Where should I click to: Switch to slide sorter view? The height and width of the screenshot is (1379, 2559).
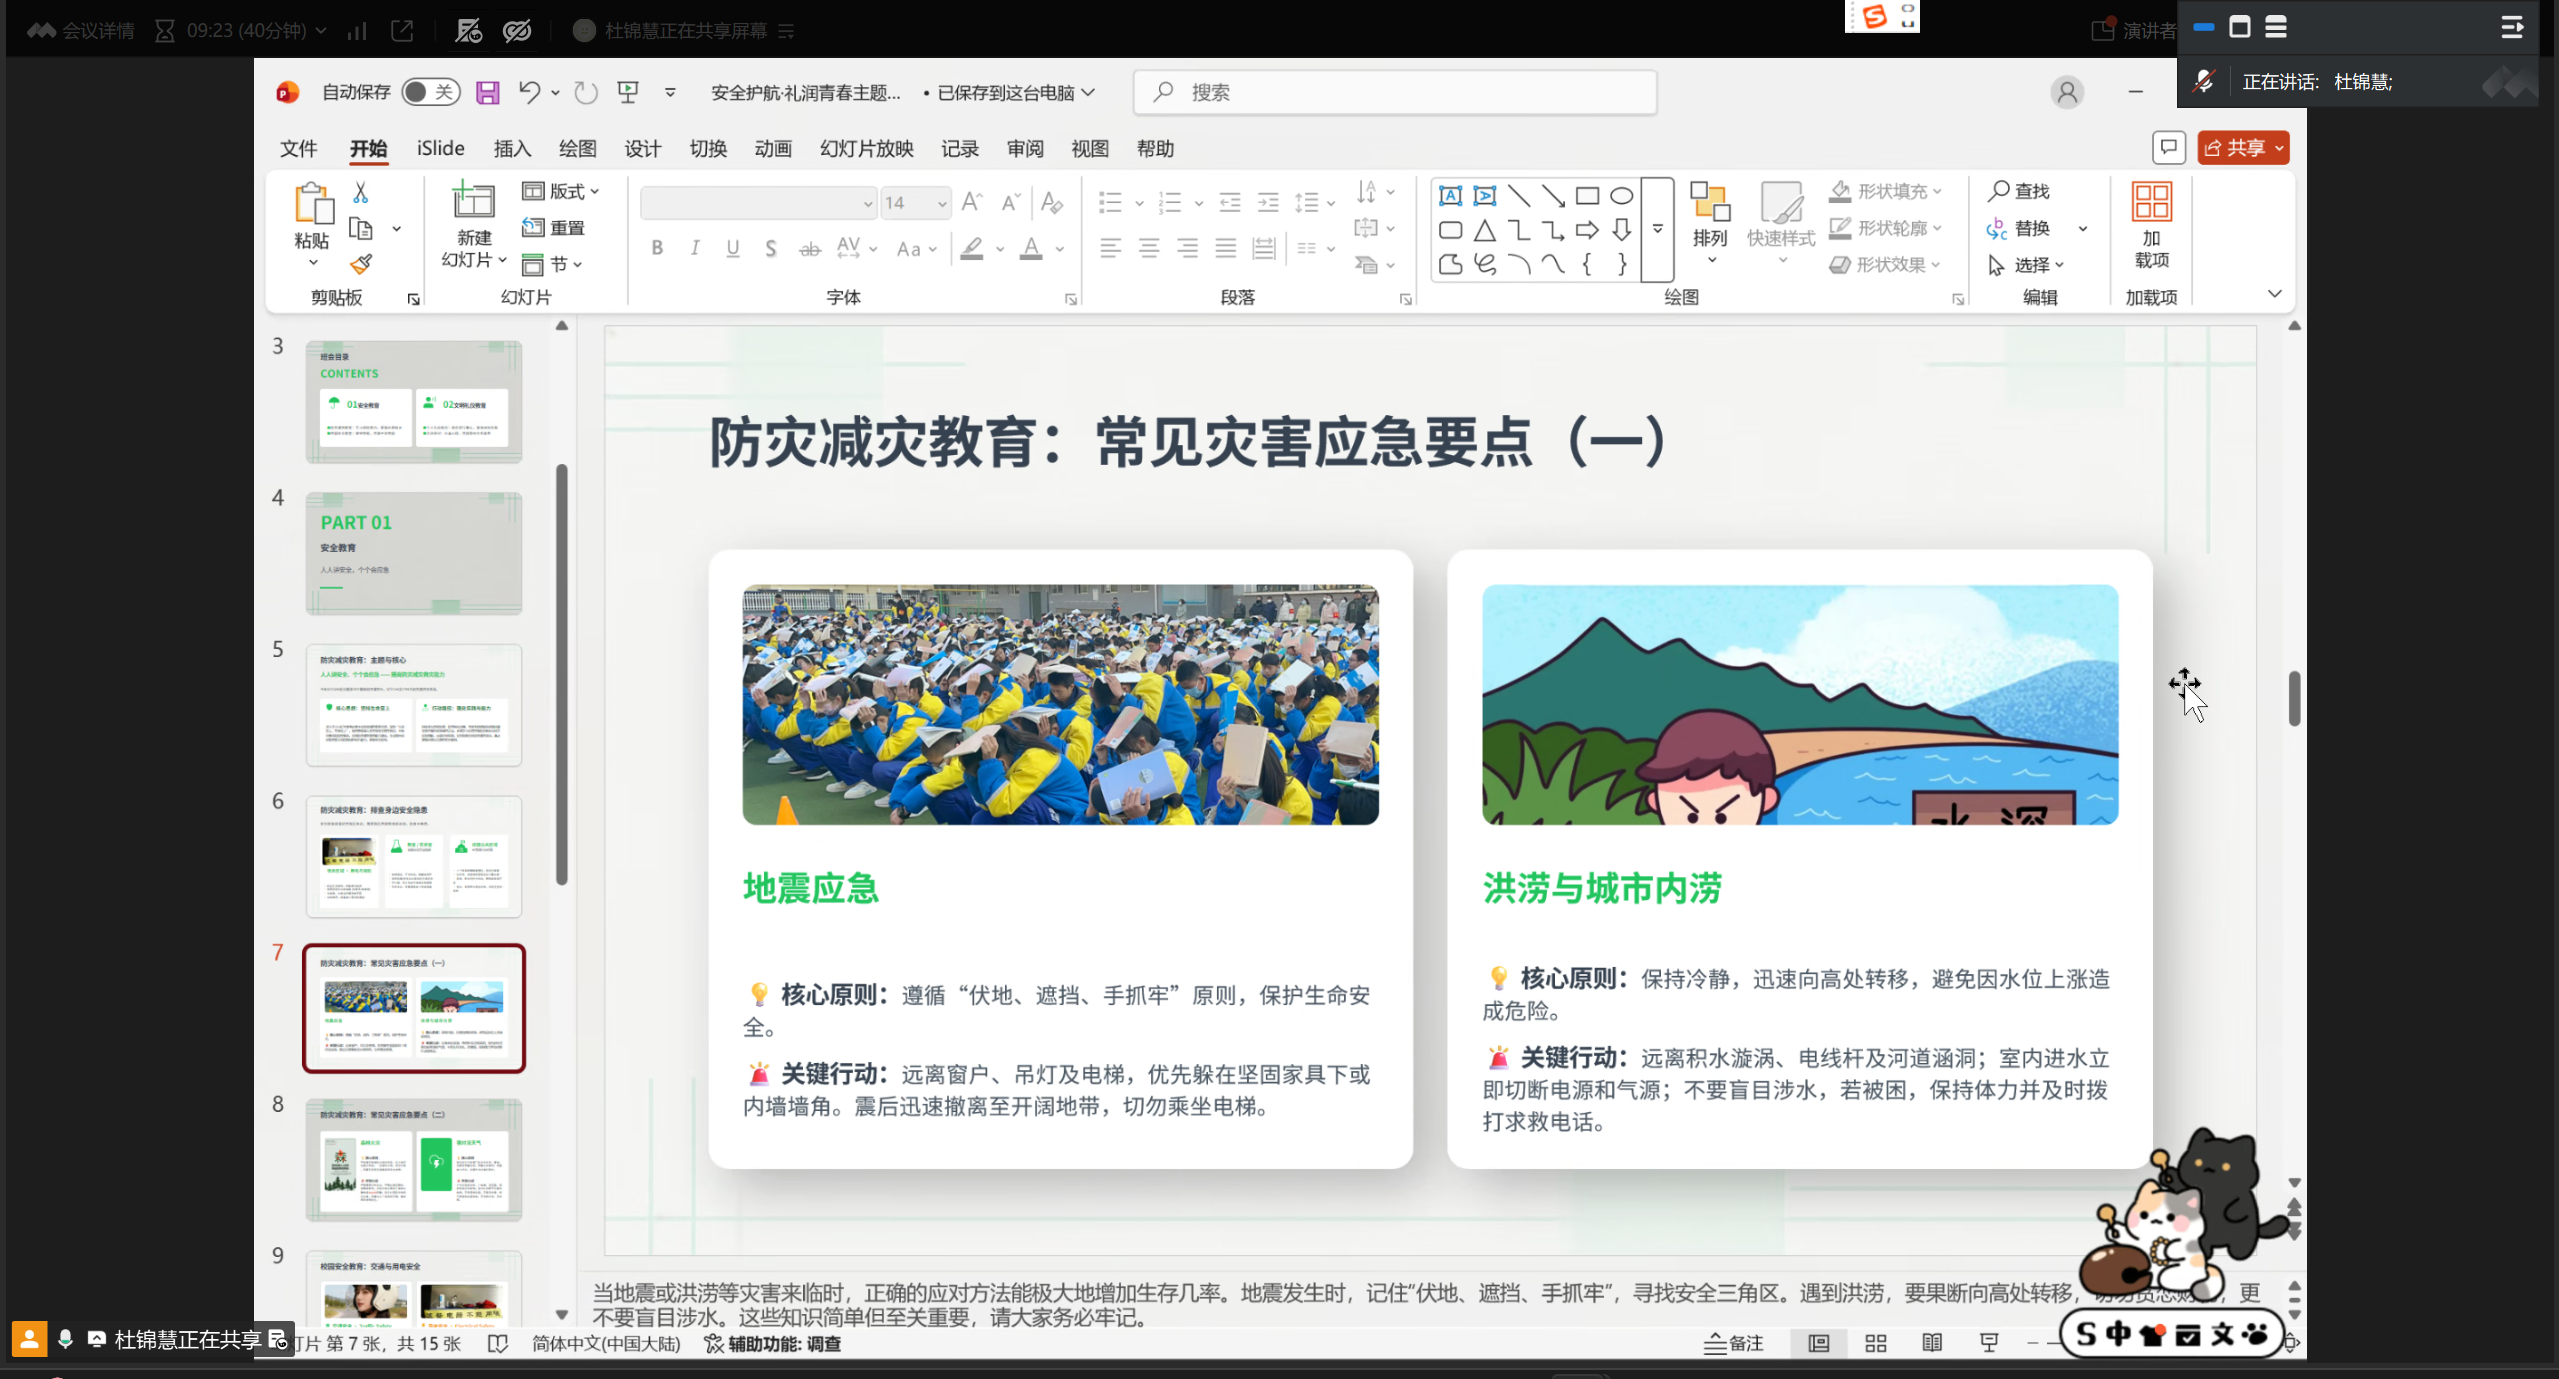[1876, 1343]
